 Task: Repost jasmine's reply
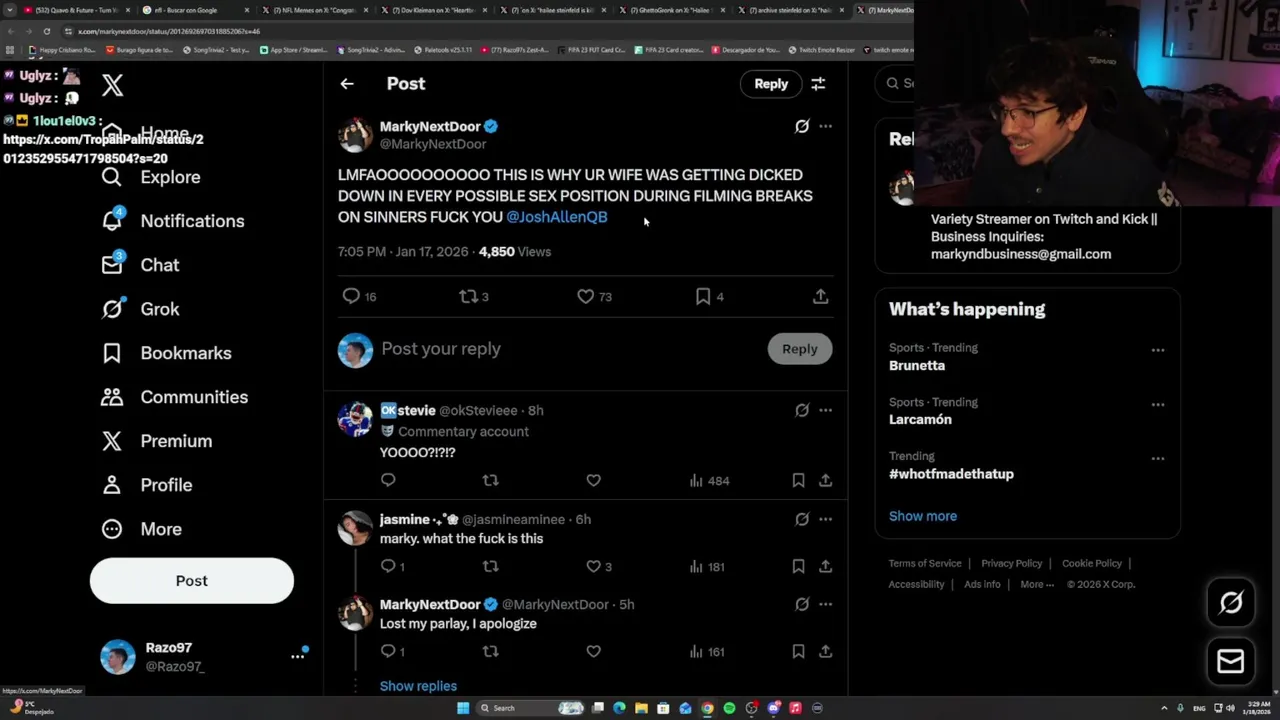click(490, 566)
